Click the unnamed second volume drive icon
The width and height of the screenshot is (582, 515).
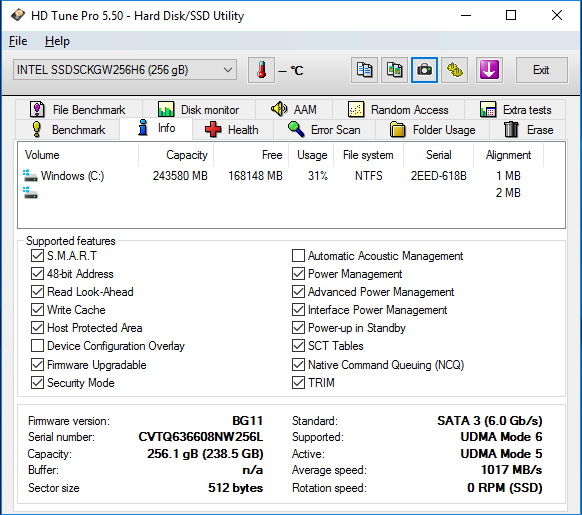30,193
